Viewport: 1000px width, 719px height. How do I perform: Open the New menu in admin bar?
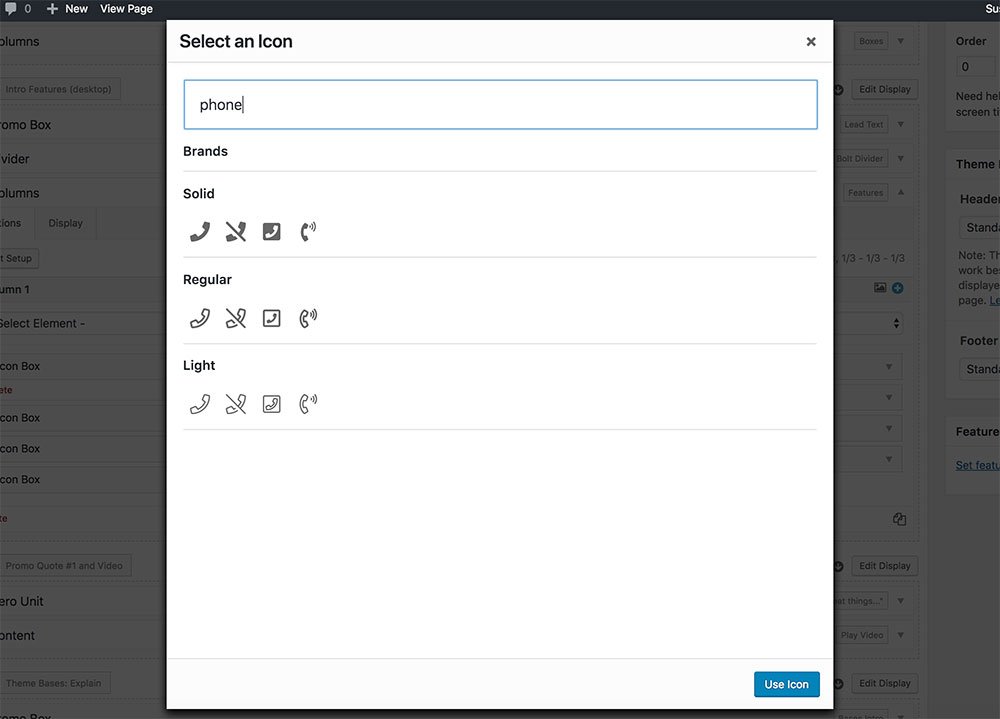(x=68, y=9)
